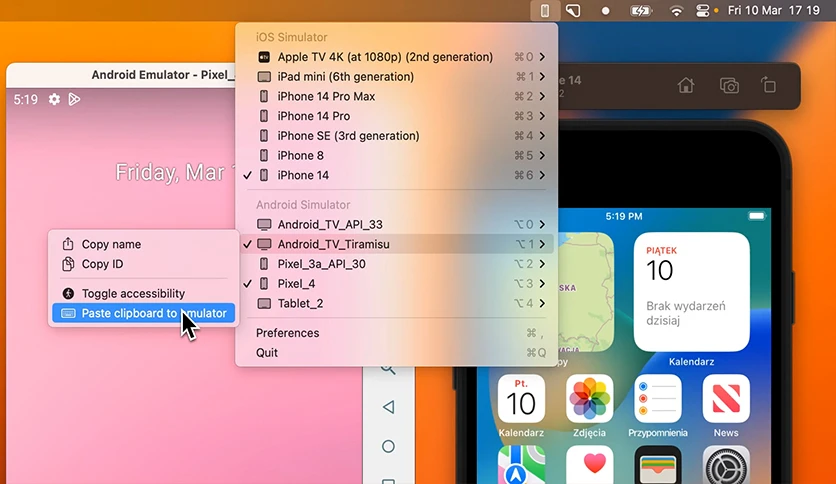
Task: Toggle the checked Android_TV_Tiramisu emulator
Action: tap(397, 244)
